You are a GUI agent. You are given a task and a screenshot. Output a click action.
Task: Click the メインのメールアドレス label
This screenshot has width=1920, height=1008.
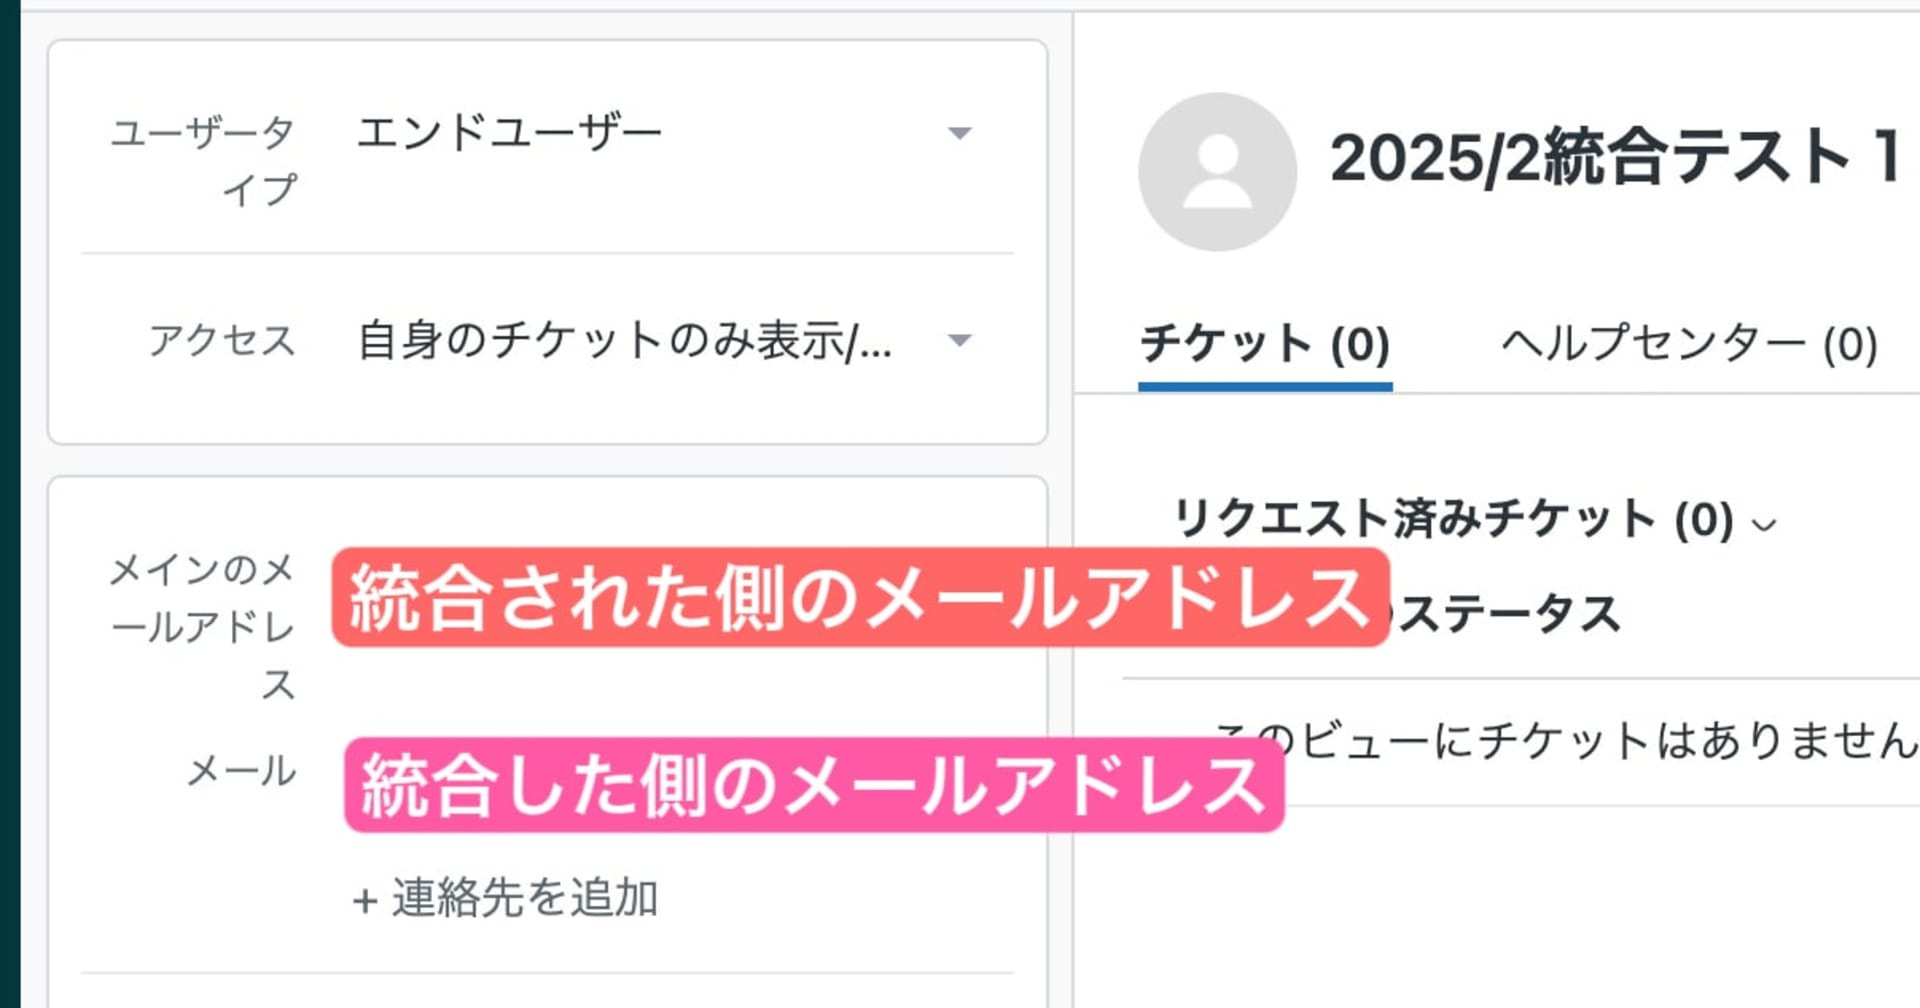tap(203, 627)
